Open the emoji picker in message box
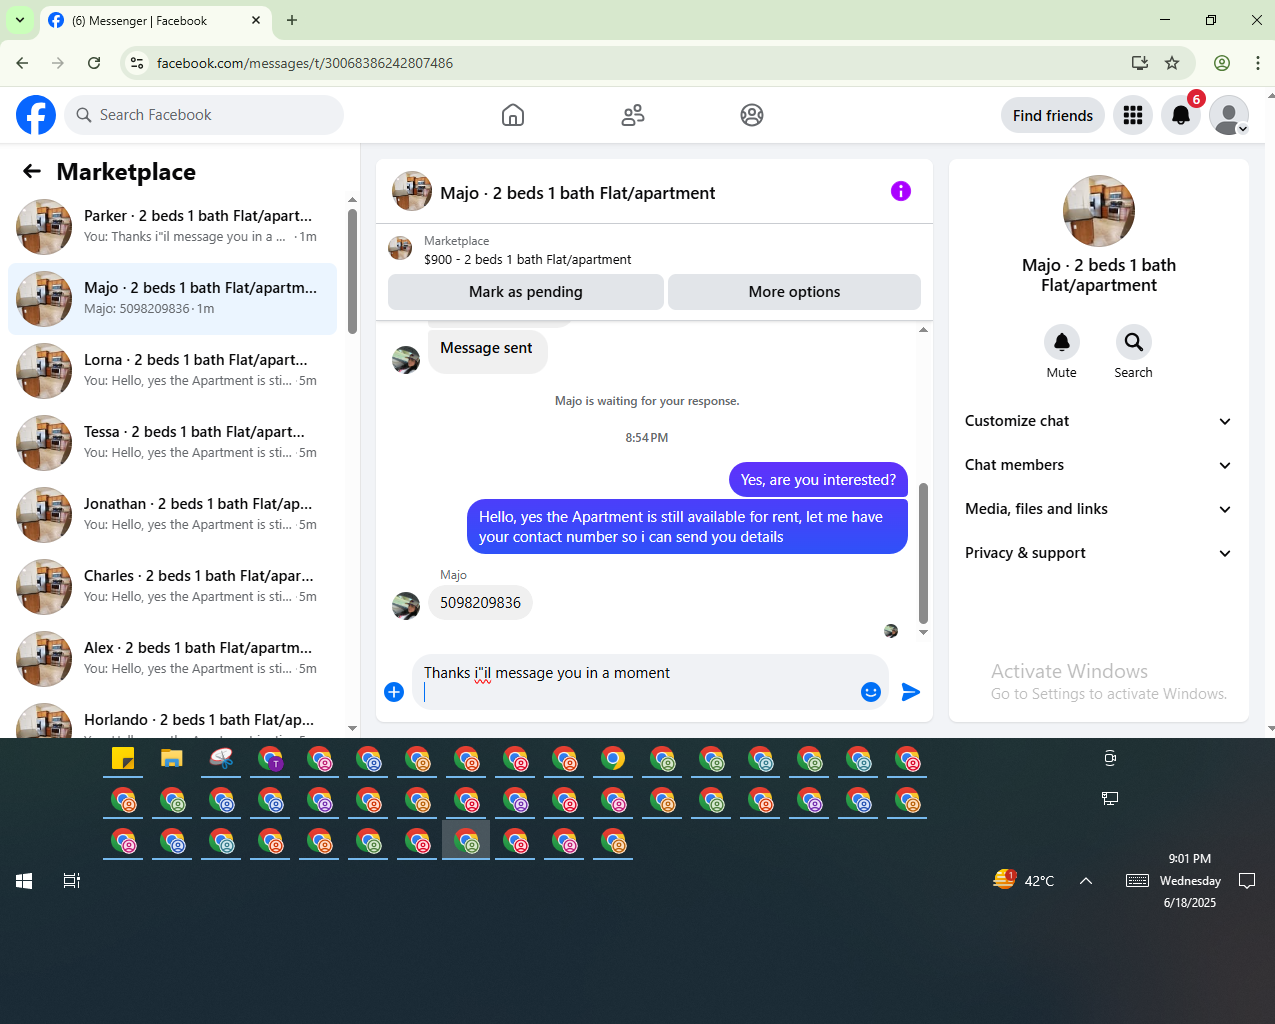The image size is (1275, 1024). click(x=871, y=692)
